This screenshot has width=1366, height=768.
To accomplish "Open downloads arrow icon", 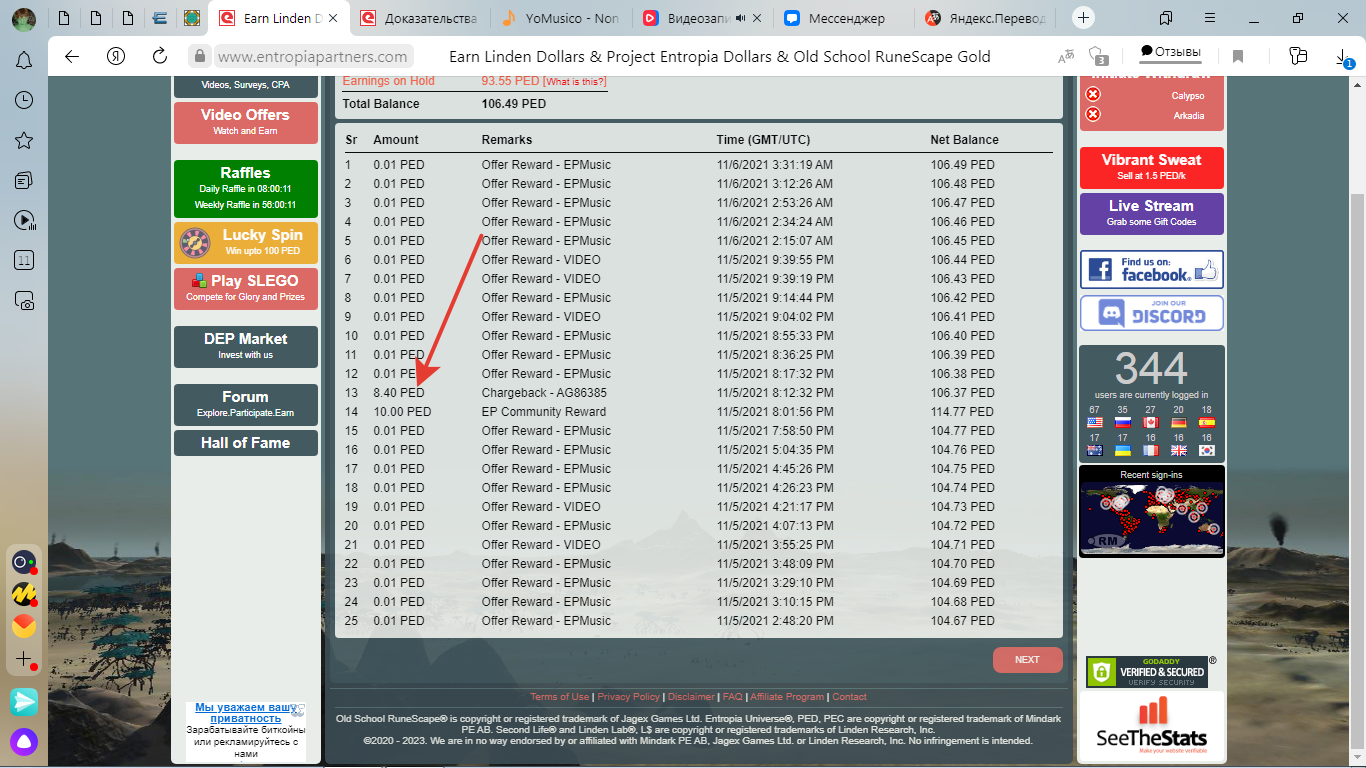I will [x=1344, y=58].
